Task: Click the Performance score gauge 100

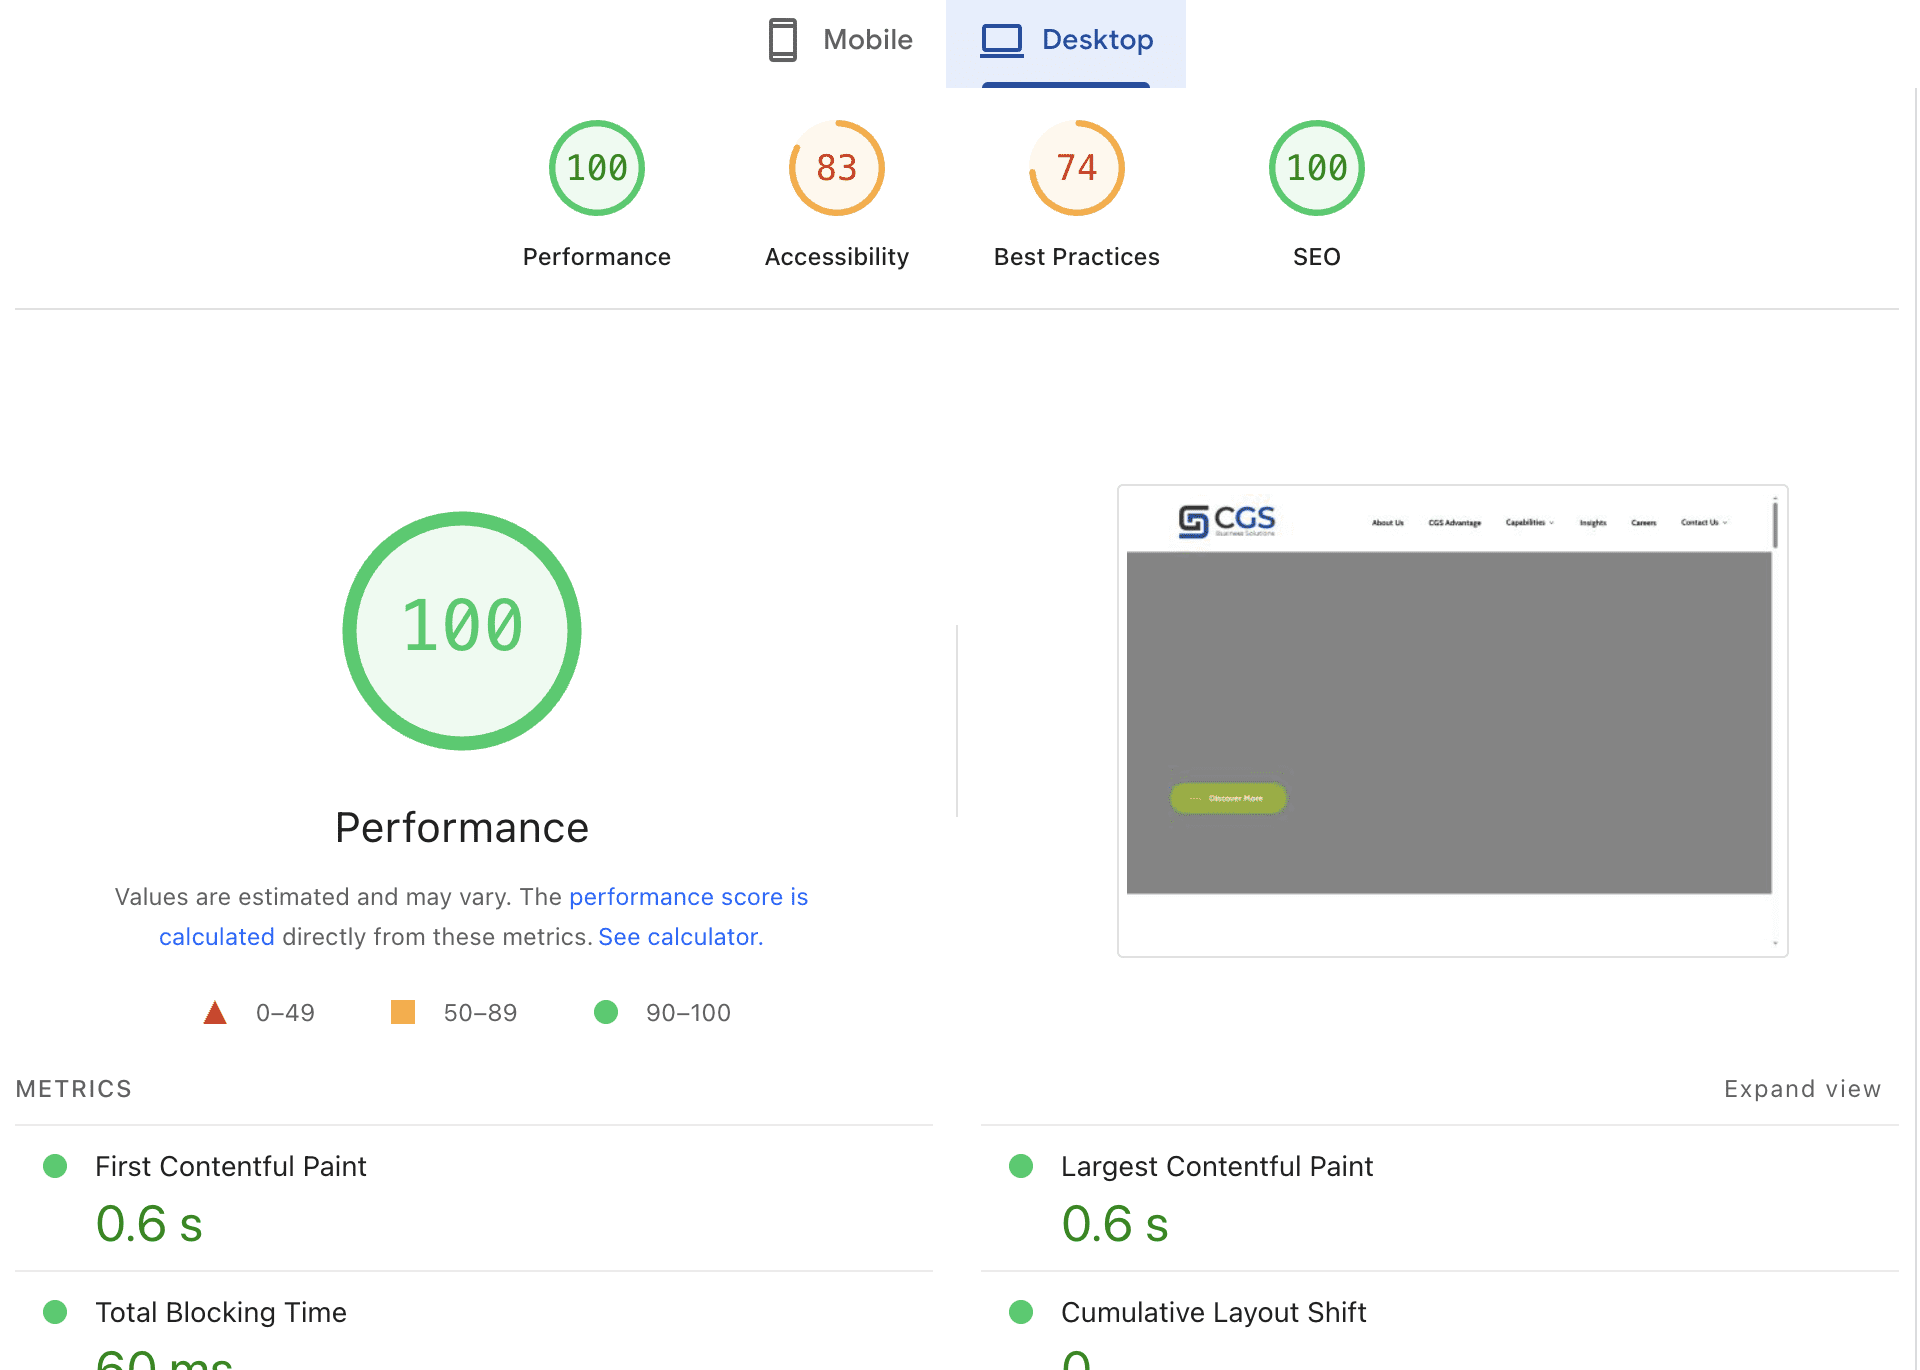Action: [x=597, y=168]
